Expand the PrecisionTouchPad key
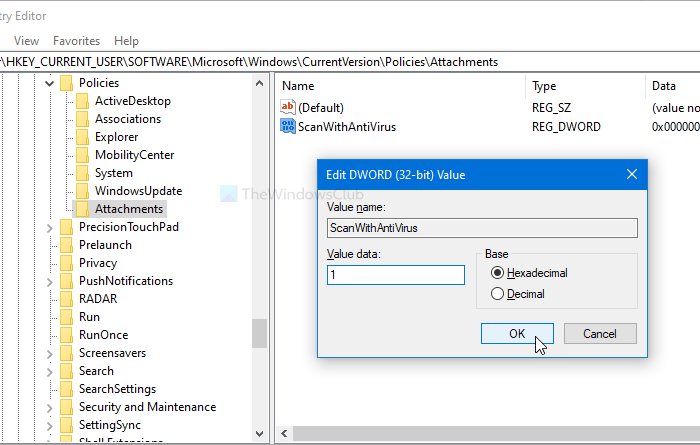This screenshot has width=700, height=445. tap(51, 227)
